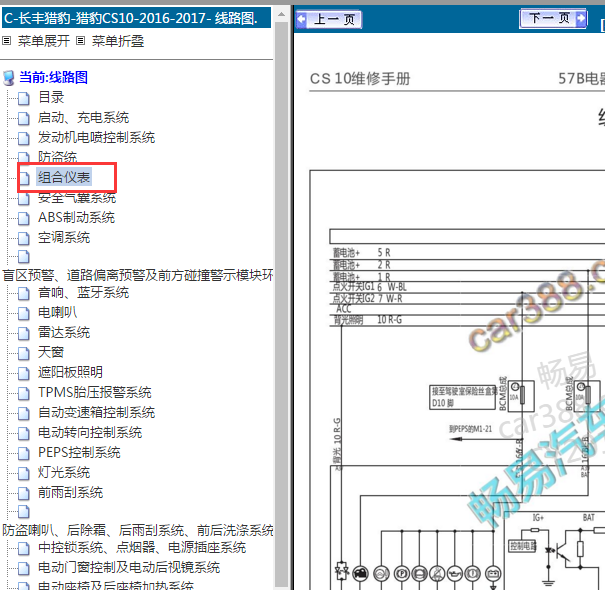Open PEPS控制系统 diagram
This screenshot has width=605, height=590.
click(x=79, y=452)
